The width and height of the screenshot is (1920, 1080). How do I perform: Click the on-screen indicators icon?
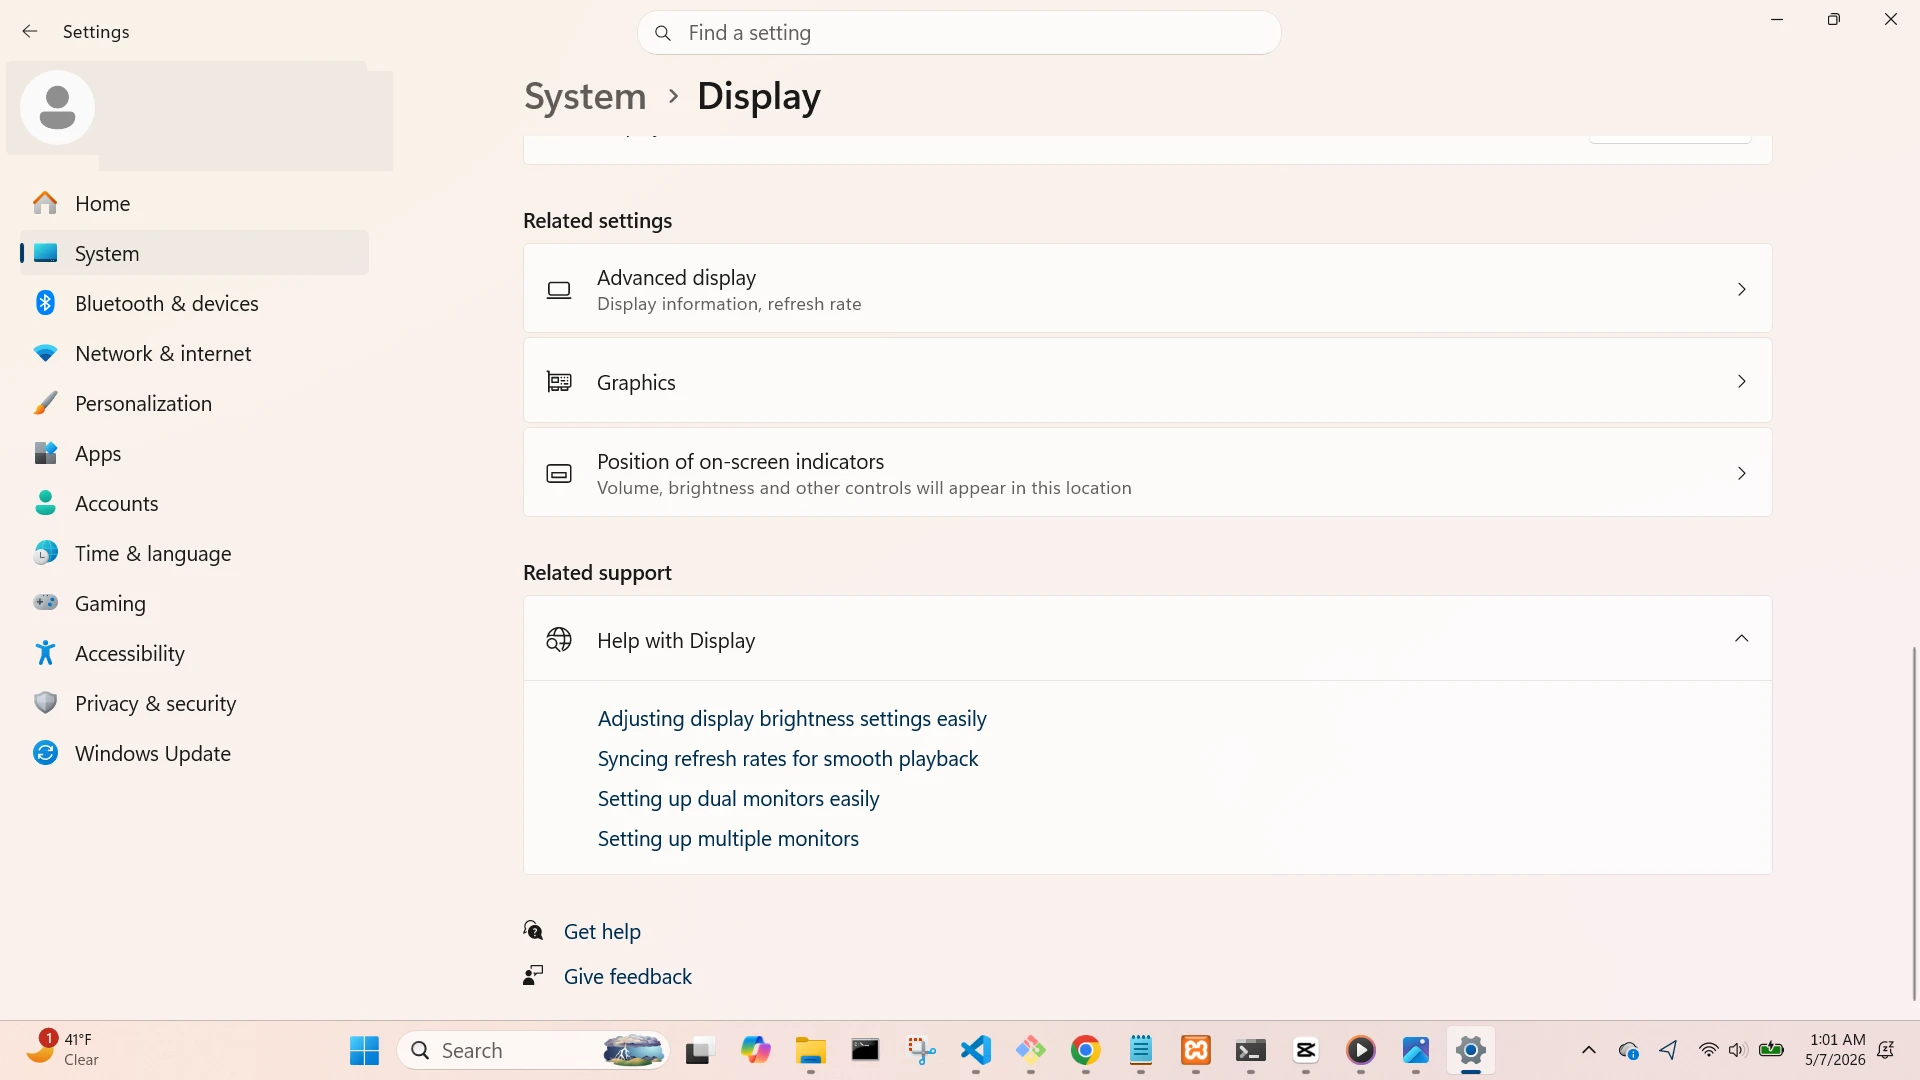559,474
